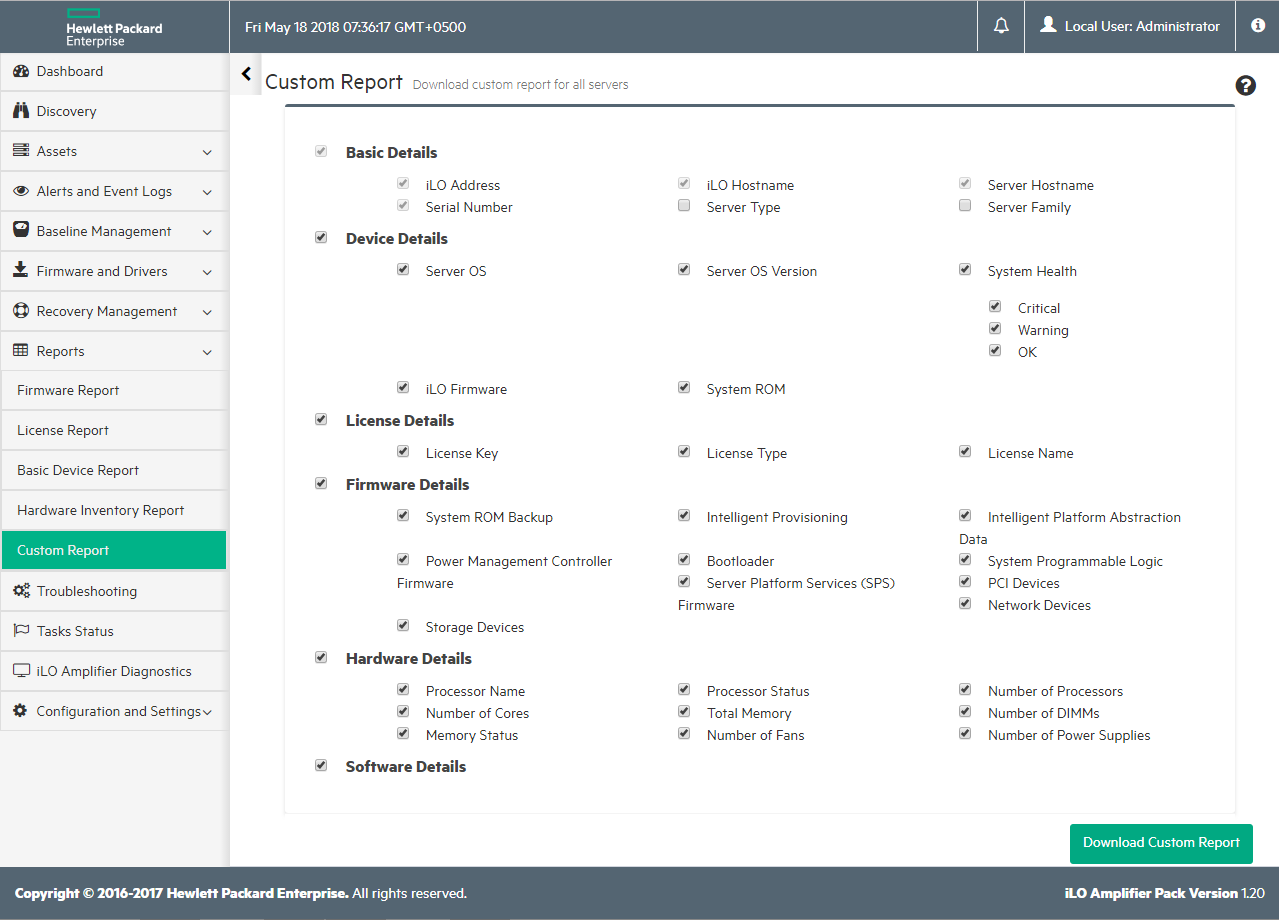This screenshot has width=1279, height=920.
Task: Open the Firmware Report page
Action: pyautogui.click(x=68, y=390)
